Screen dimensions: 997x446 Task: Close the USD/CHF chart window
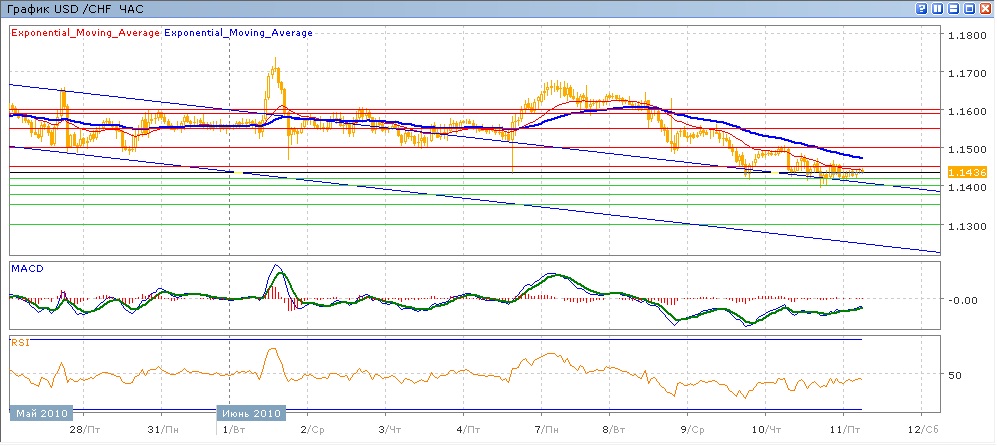(x=986, y=9)
